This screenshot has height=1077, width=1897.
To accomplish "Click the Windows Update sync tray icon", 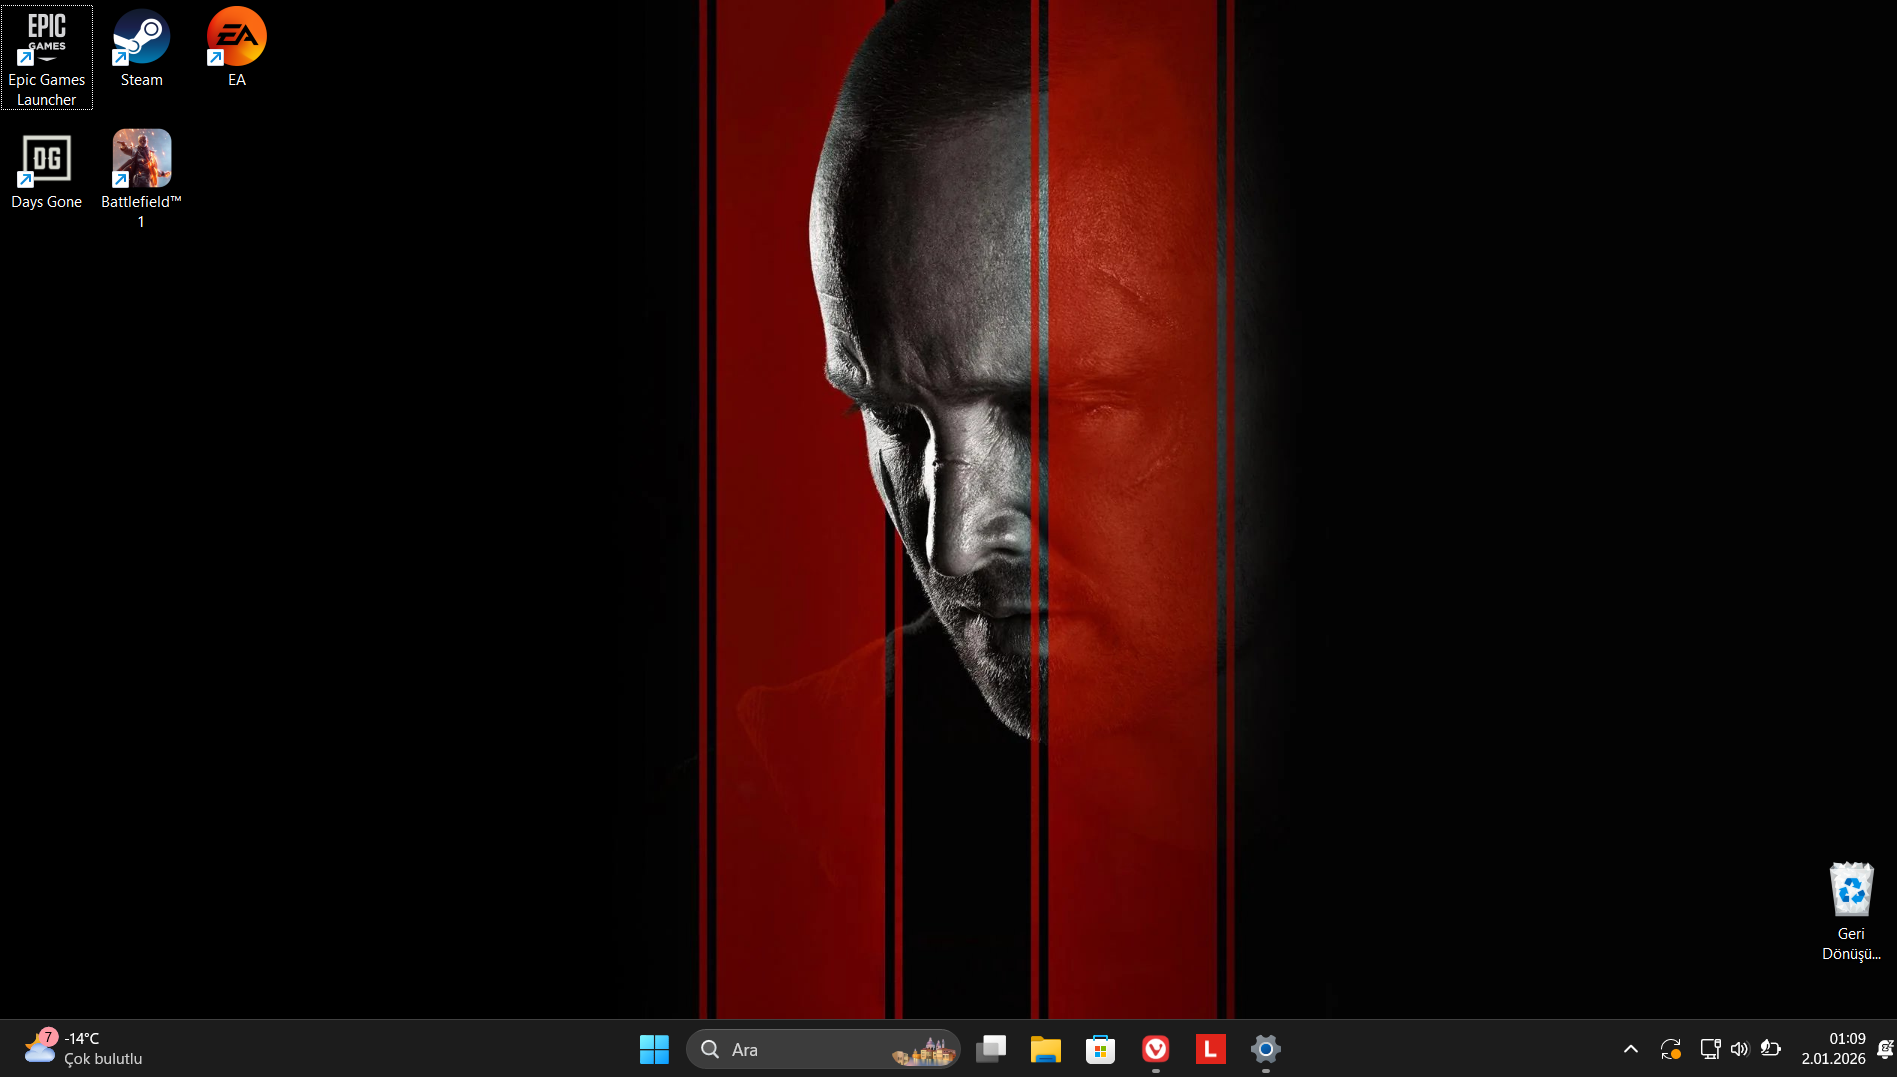I will 1671,1049.
